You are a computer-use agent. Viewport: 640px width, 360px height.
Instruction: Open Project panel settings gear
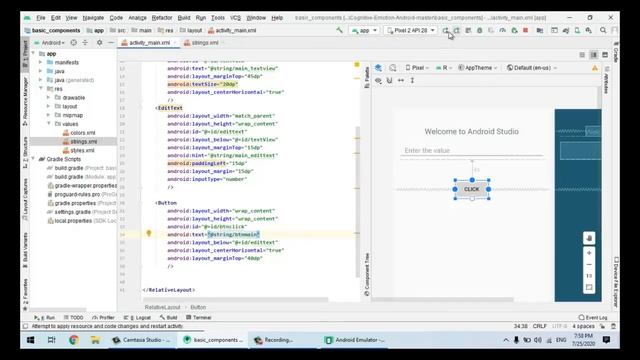(99, 42)
